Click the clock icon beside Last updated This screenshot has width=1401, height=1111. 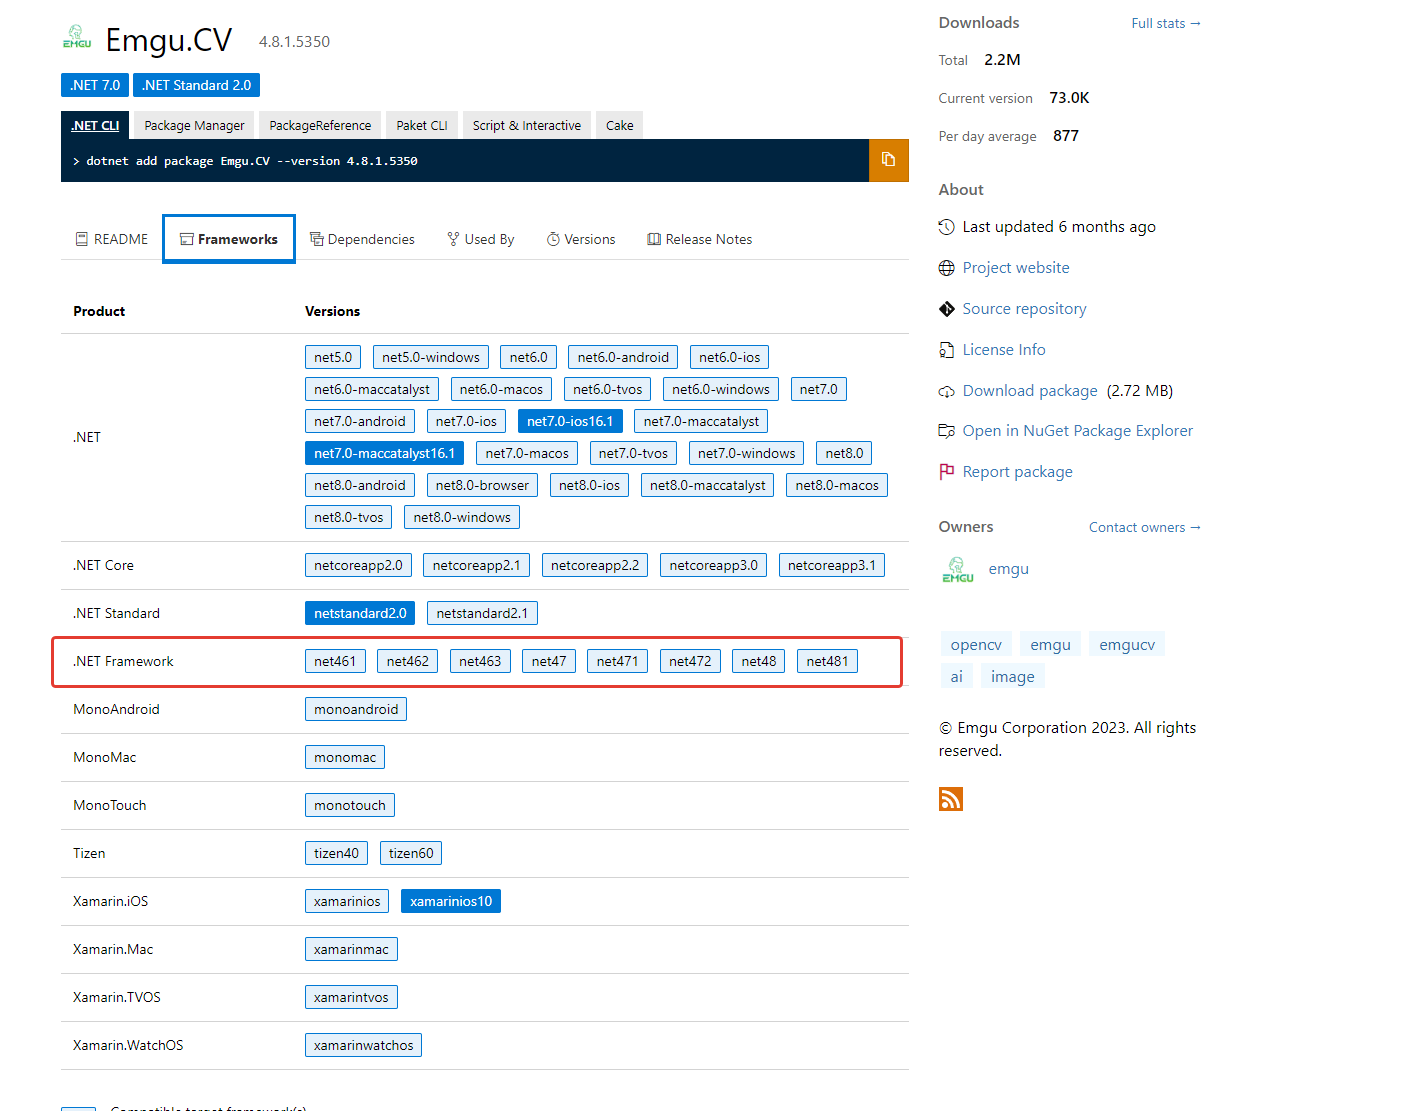click(946, 227)
